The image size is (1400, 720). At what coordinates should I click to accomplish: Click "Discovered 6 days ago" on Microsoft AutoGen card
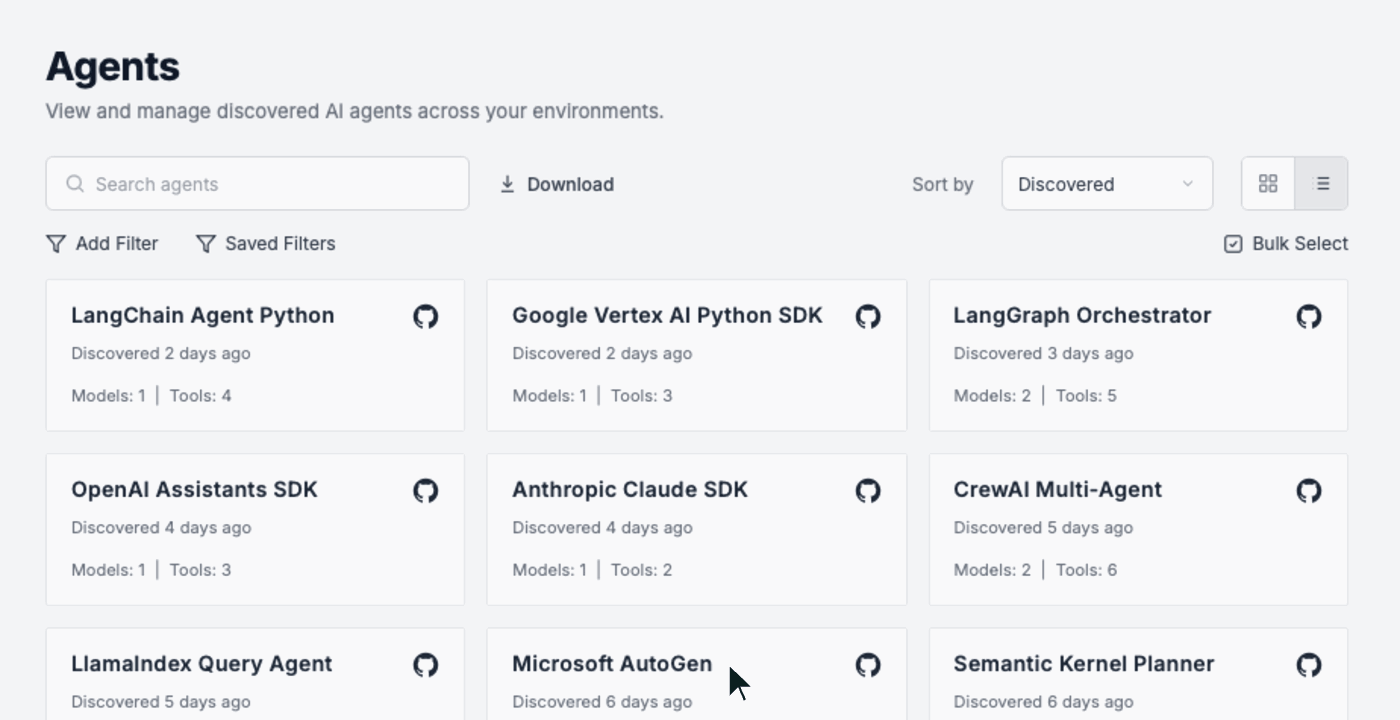(602, 702)
